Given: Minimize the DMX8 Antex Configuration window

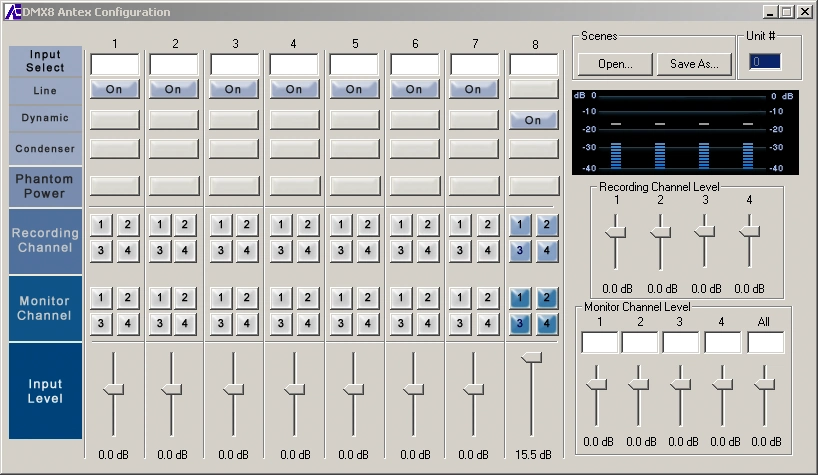Looking at the screenshot, I should point(771,11).
